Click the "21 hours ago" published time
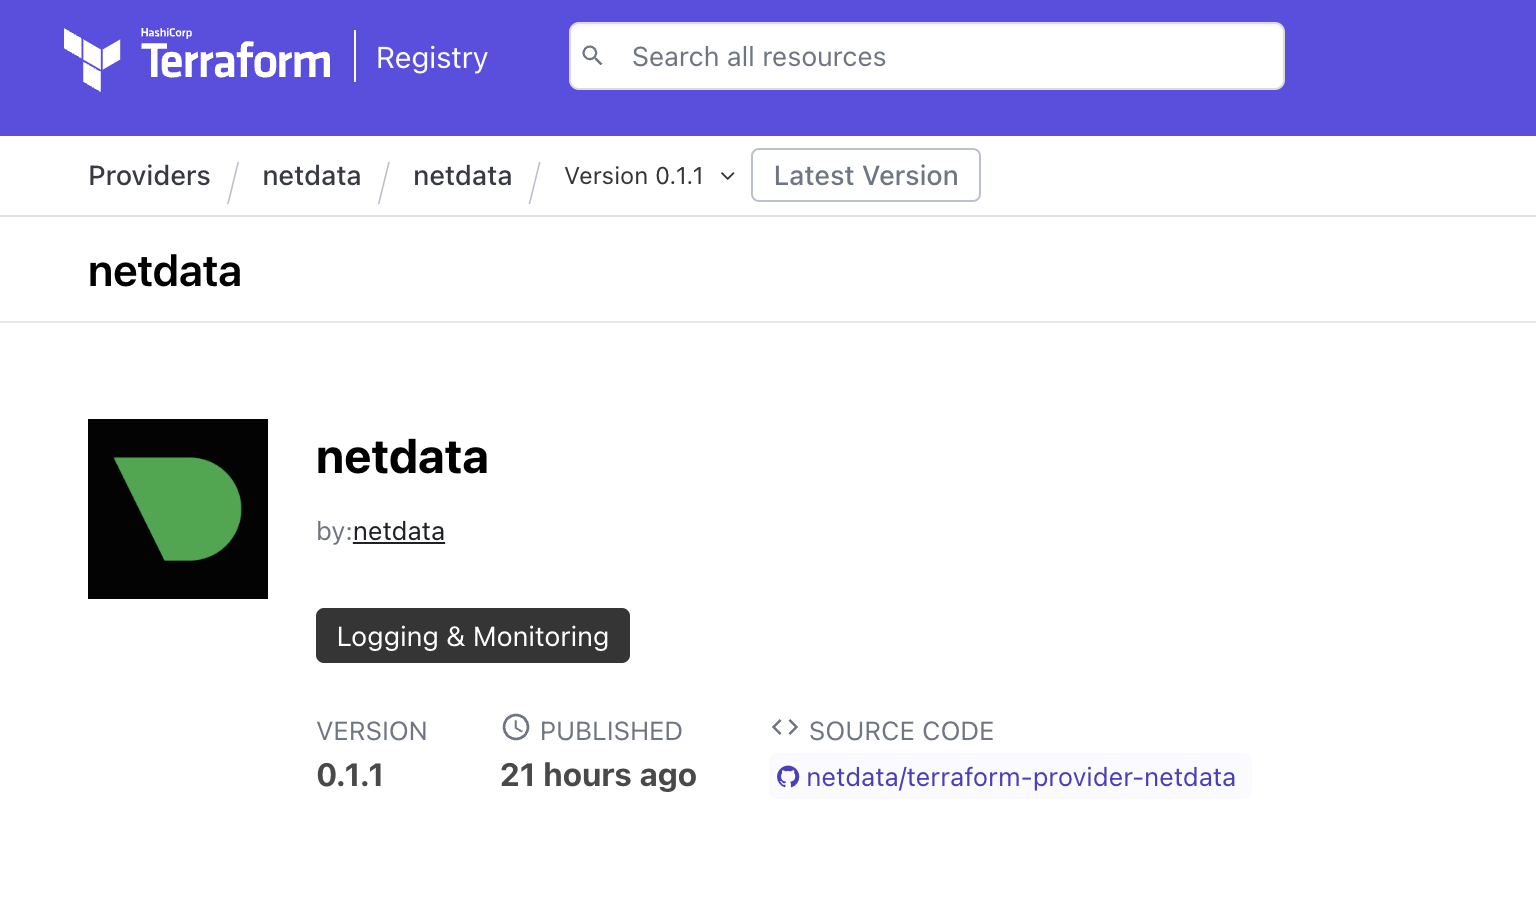Viewport: 1536px width, 912px height. tap(598, 775)
